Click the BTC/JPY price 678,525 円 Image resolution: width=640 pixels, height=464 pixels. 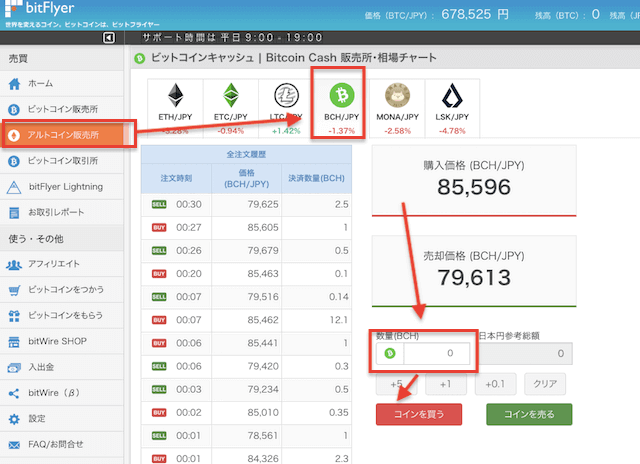click(x=475, y=15)
